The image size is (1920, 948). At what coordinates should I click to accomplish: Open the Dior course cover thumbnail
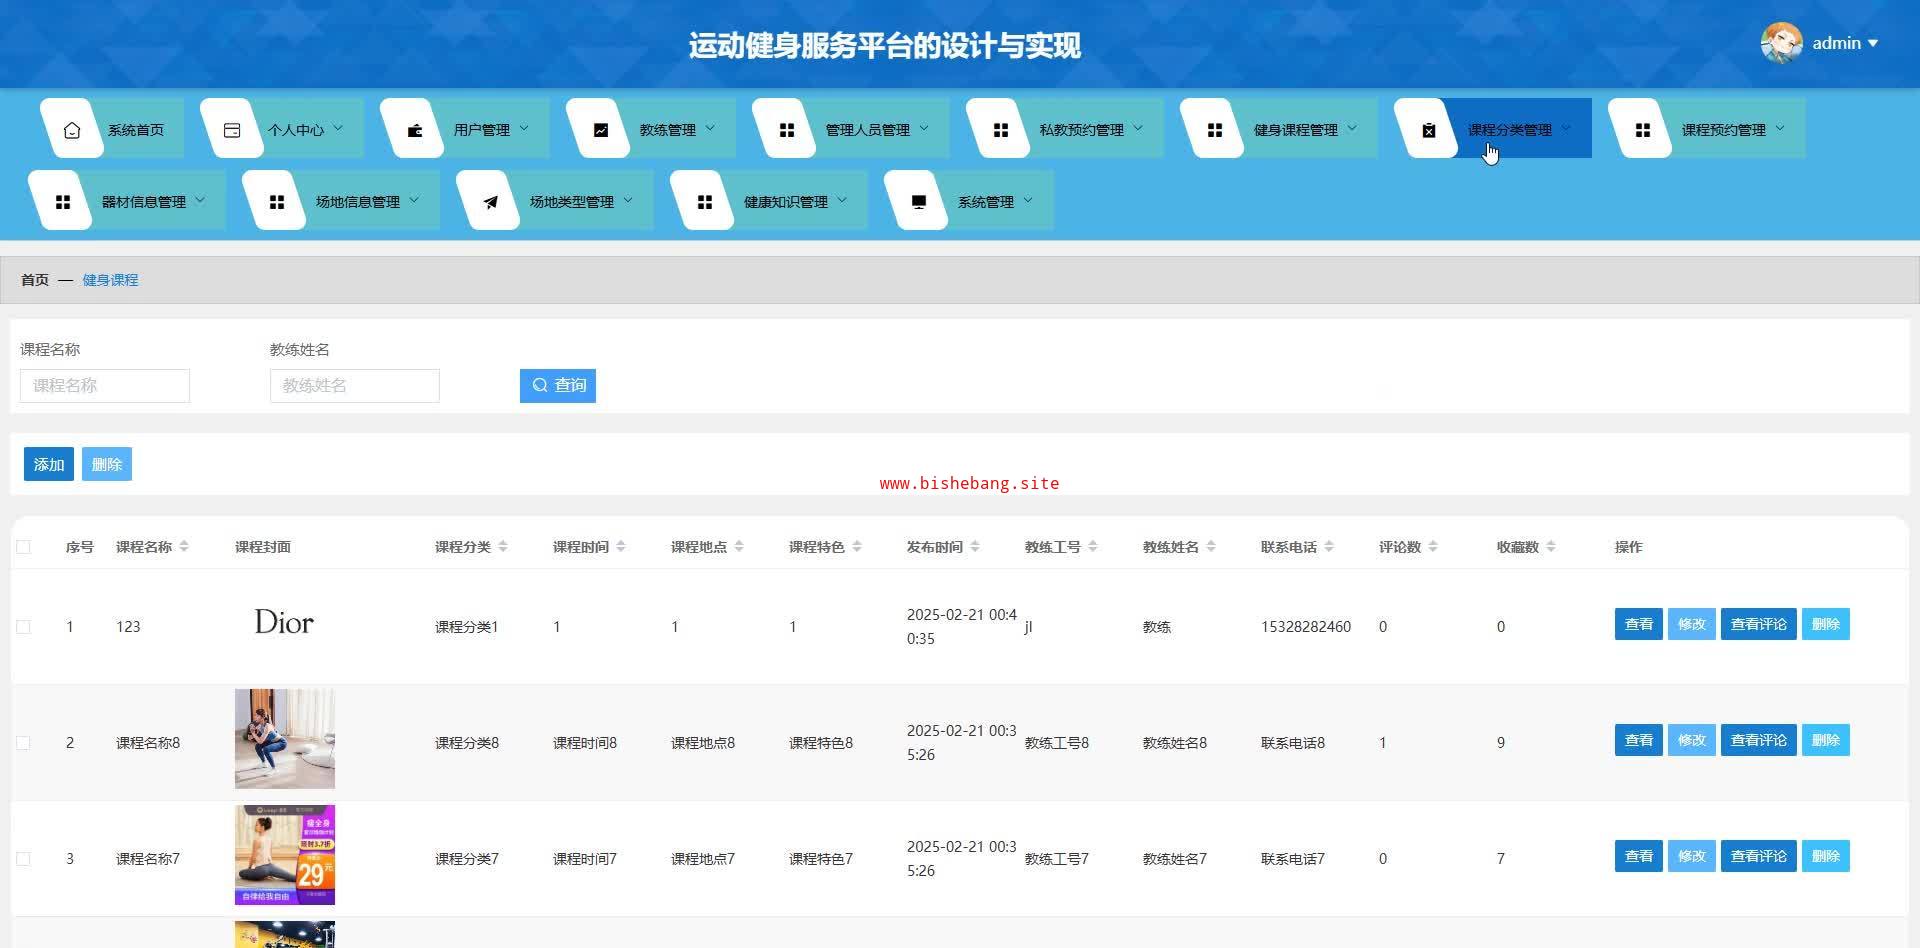(x=284, y=623)
